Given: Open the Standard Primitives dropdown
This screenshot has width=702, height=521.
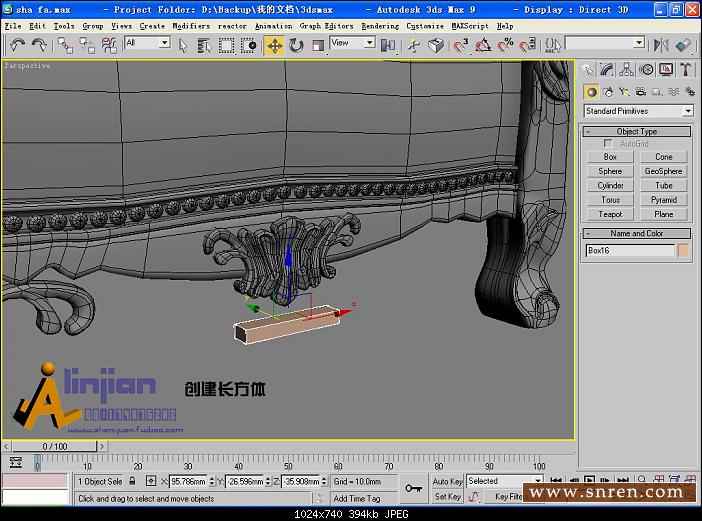Looking at the screenshot, I should pos(638,111).
